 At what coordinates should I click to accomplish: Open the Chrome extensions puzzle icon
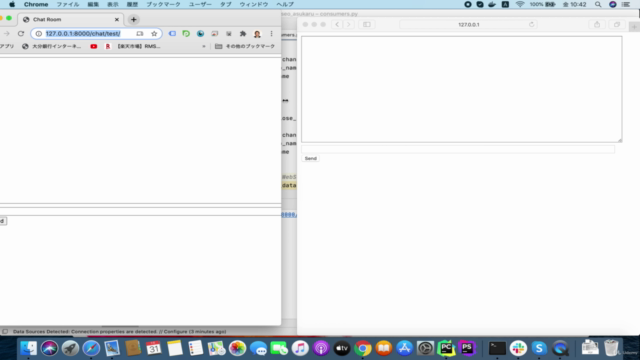click(243, 34)
